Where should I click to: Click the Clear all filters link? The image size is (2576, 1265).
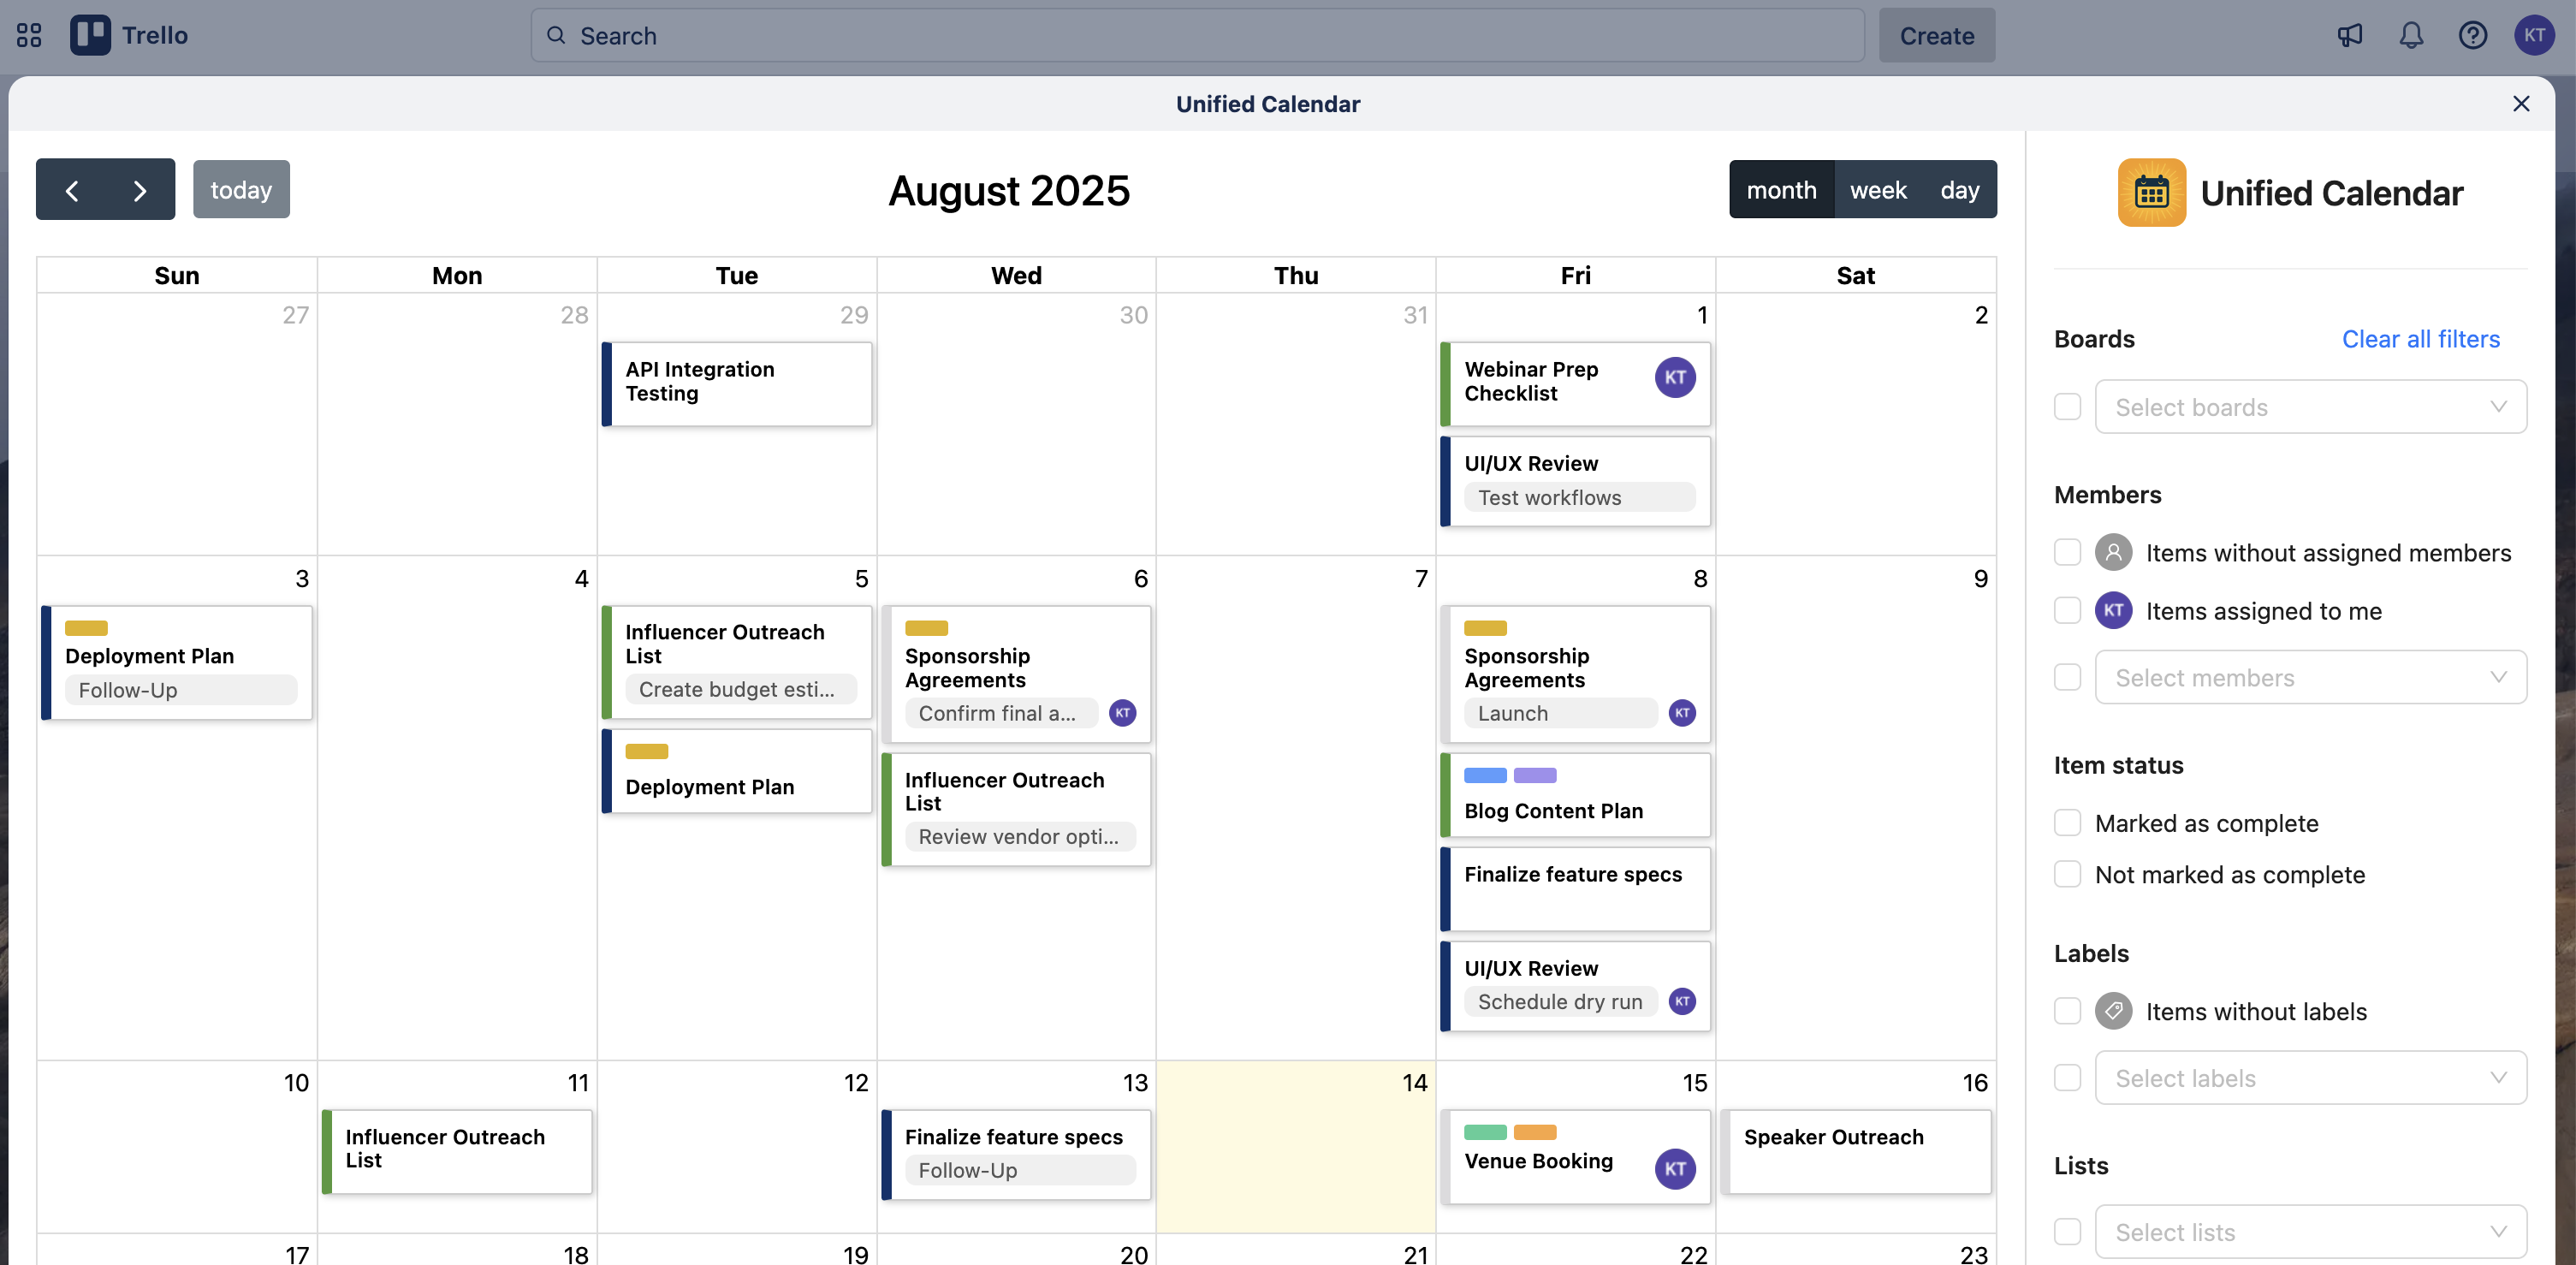(x=2420, y=339)
